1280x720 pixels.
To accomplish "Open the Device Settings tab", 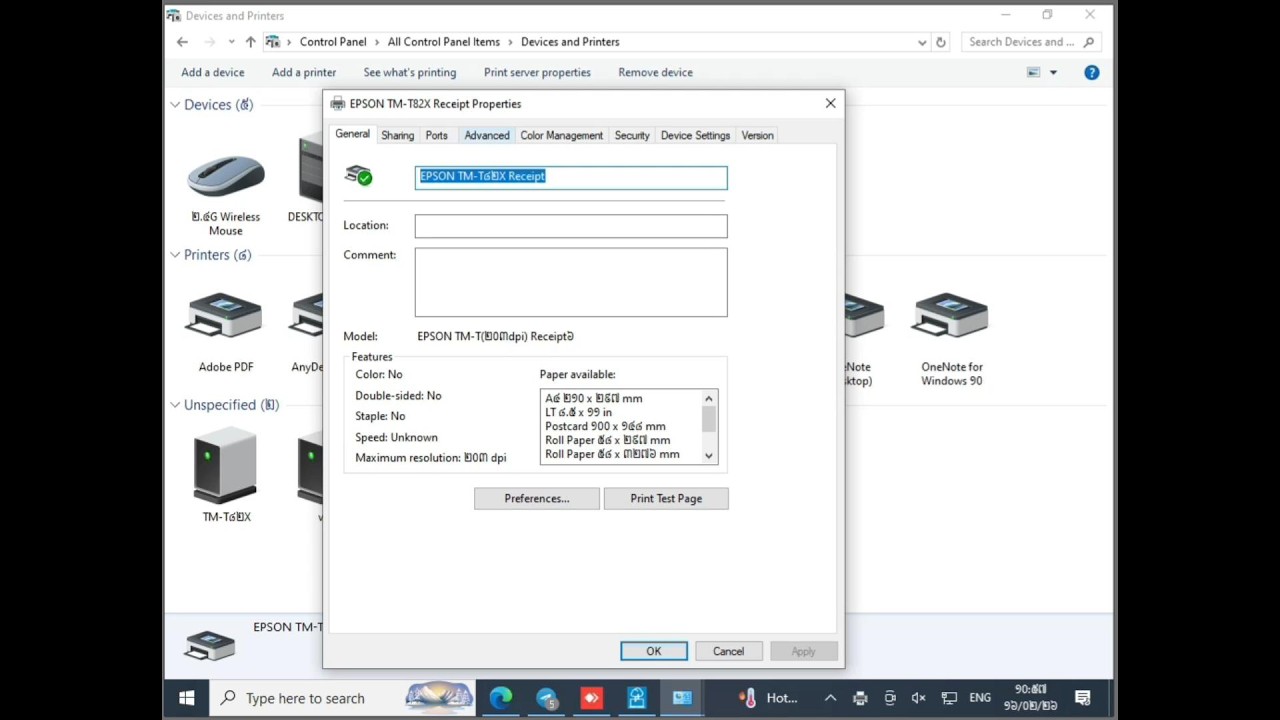I will [695, 135].
